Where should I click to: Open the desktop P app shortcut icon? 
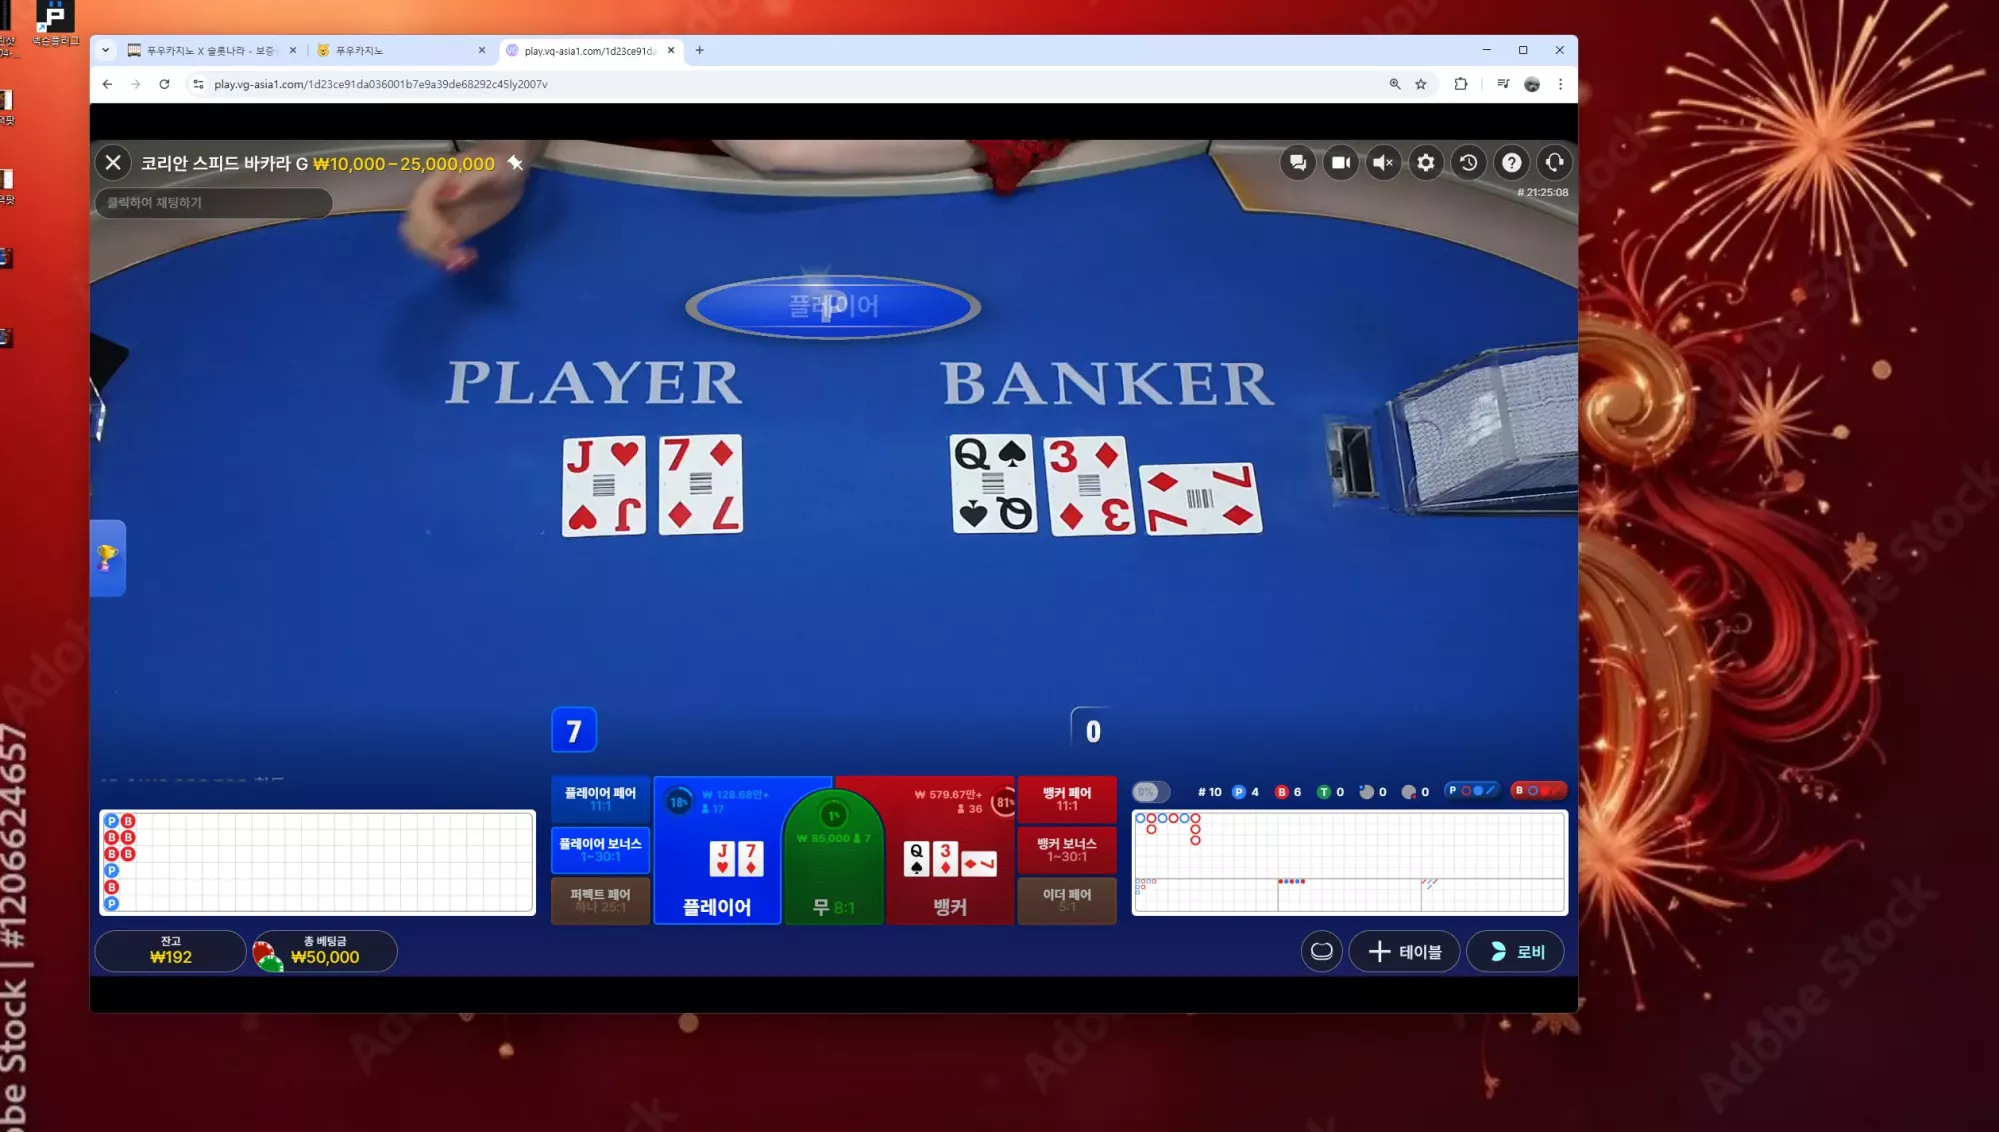pos(55,22)
